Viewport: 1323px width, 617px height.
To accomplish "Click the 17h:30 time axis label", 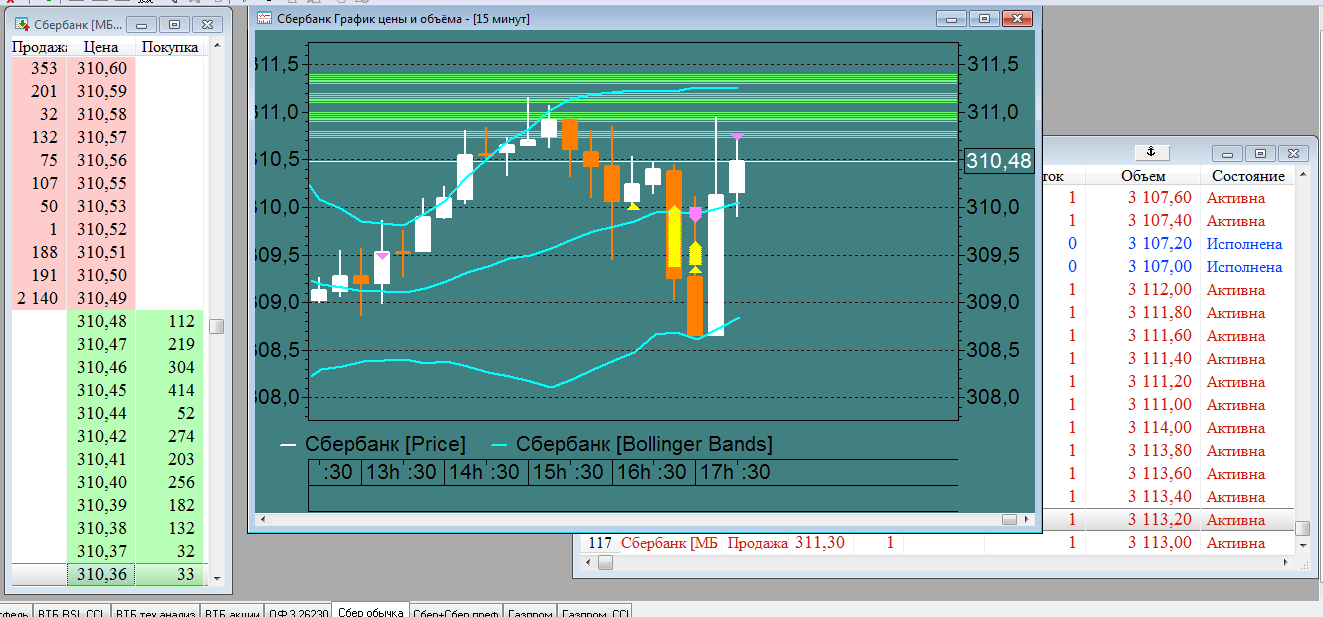I will click(735, 472).
